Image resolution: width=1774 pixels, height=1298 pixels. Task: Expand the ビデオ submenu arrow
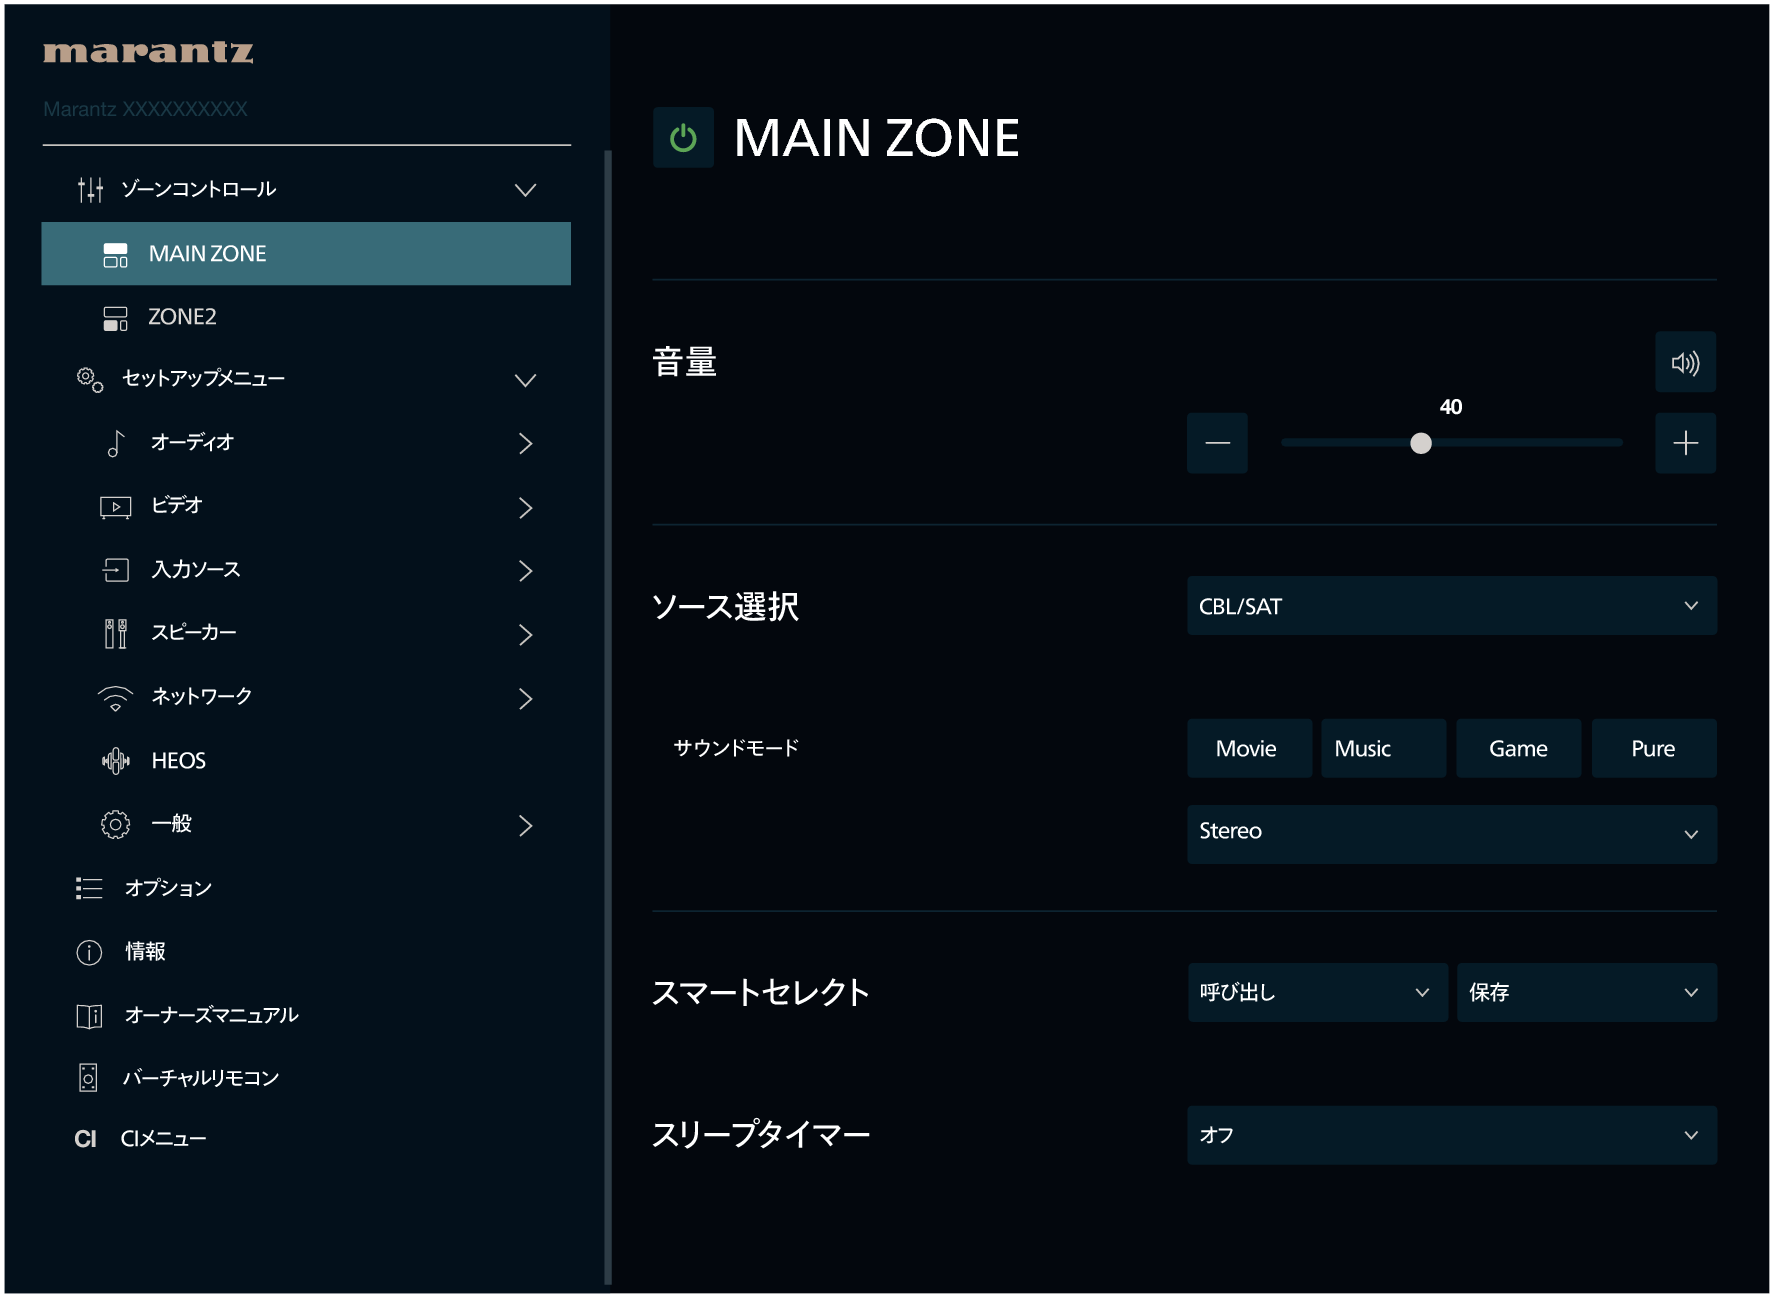[526, 508]
